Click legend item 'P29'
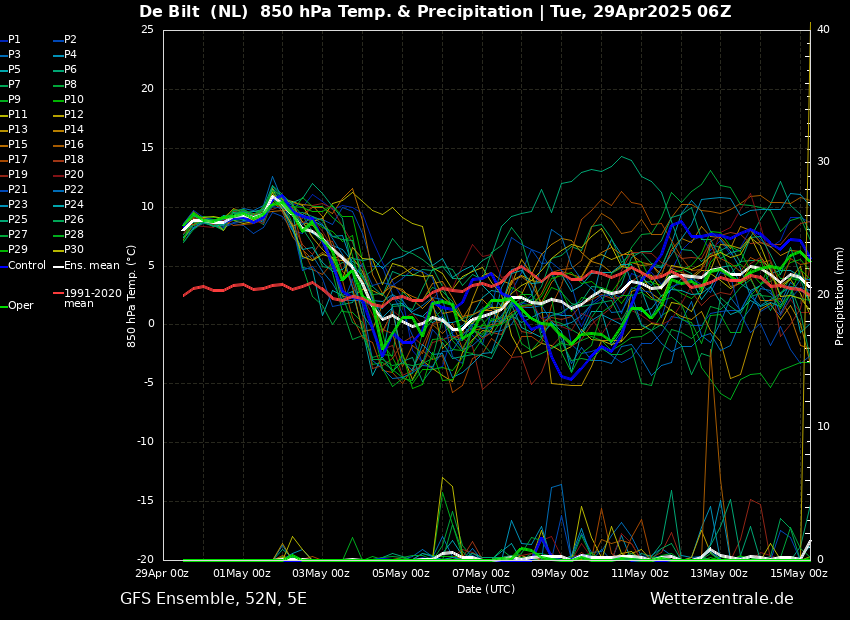The image size is (850, 620). [x=17, y=249]
